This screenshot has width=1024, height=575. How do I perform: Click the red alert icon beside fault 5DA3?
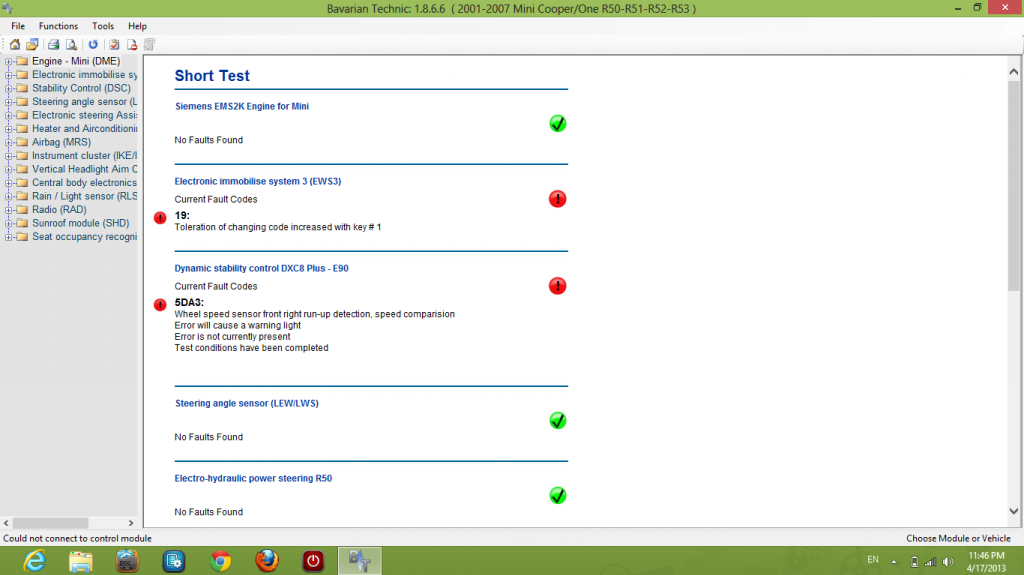(160, 304)
